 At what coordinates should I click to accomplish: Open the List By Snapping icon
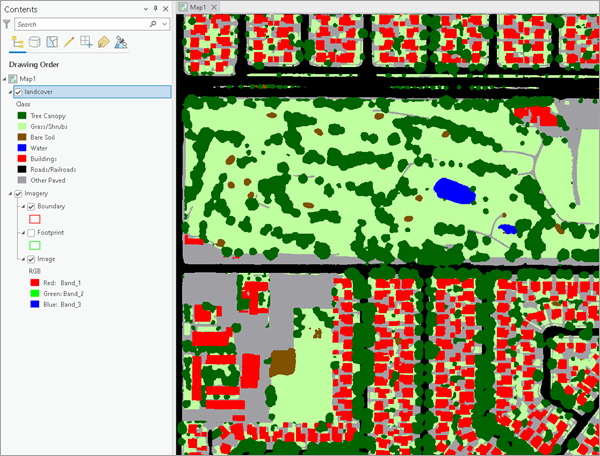[86, 42]
